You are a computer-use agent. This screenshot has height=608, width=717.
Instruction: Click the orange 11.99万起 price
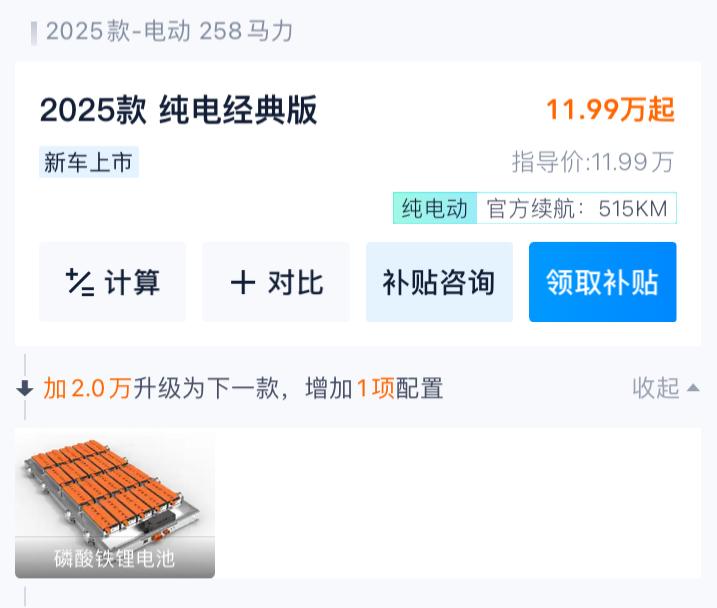(610, 110)
